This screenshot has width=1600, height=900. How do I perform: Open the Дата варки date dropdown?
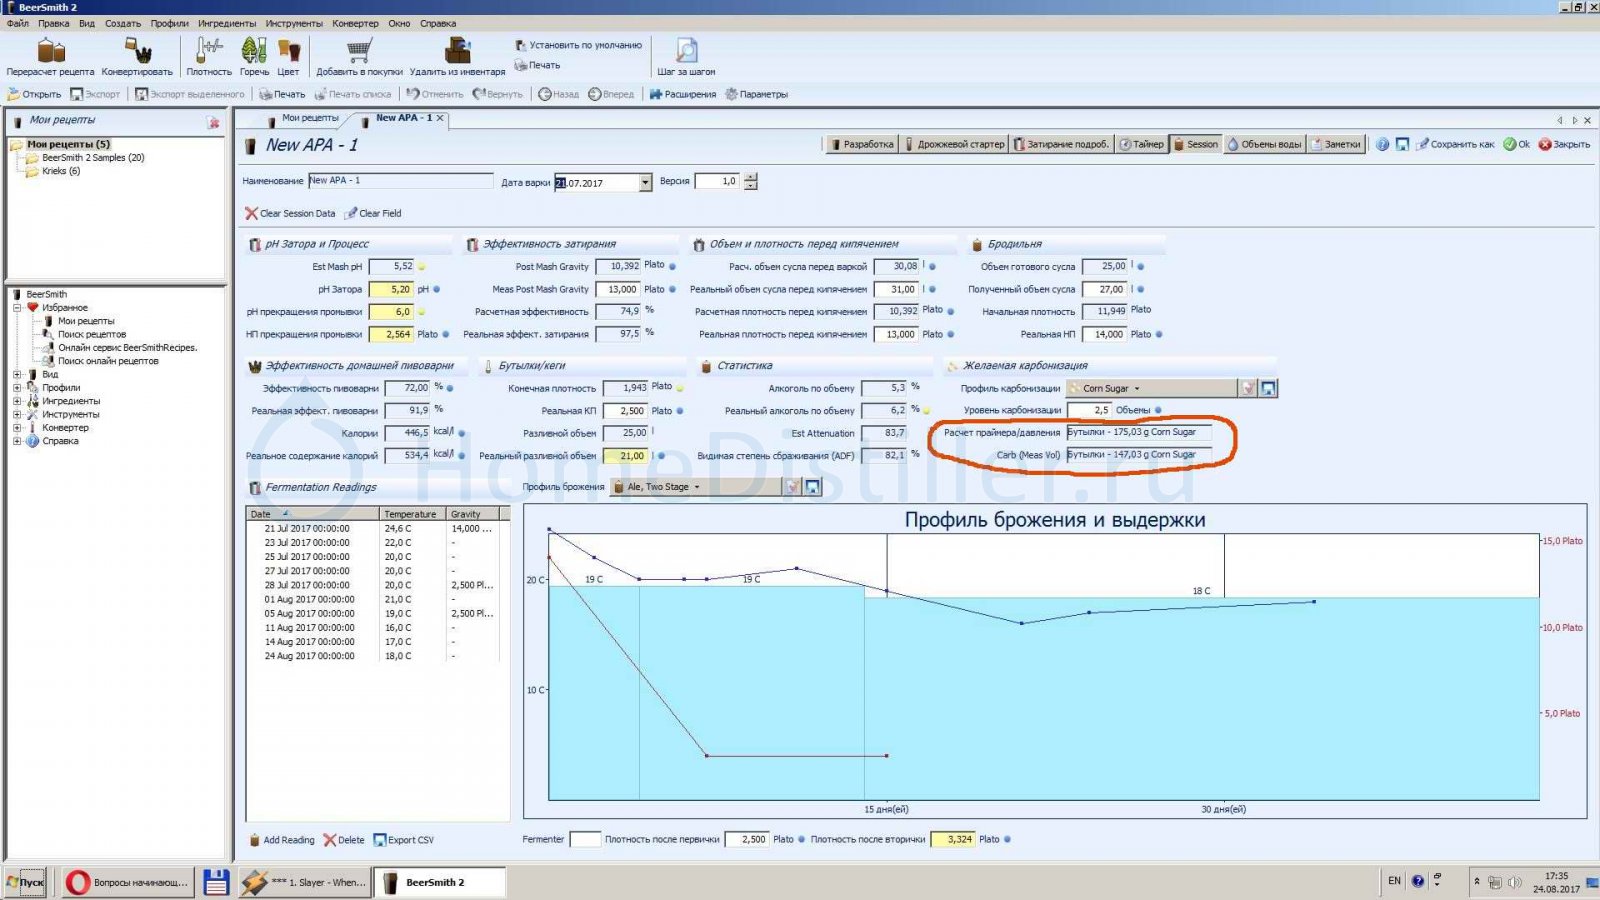coord(645,182)
